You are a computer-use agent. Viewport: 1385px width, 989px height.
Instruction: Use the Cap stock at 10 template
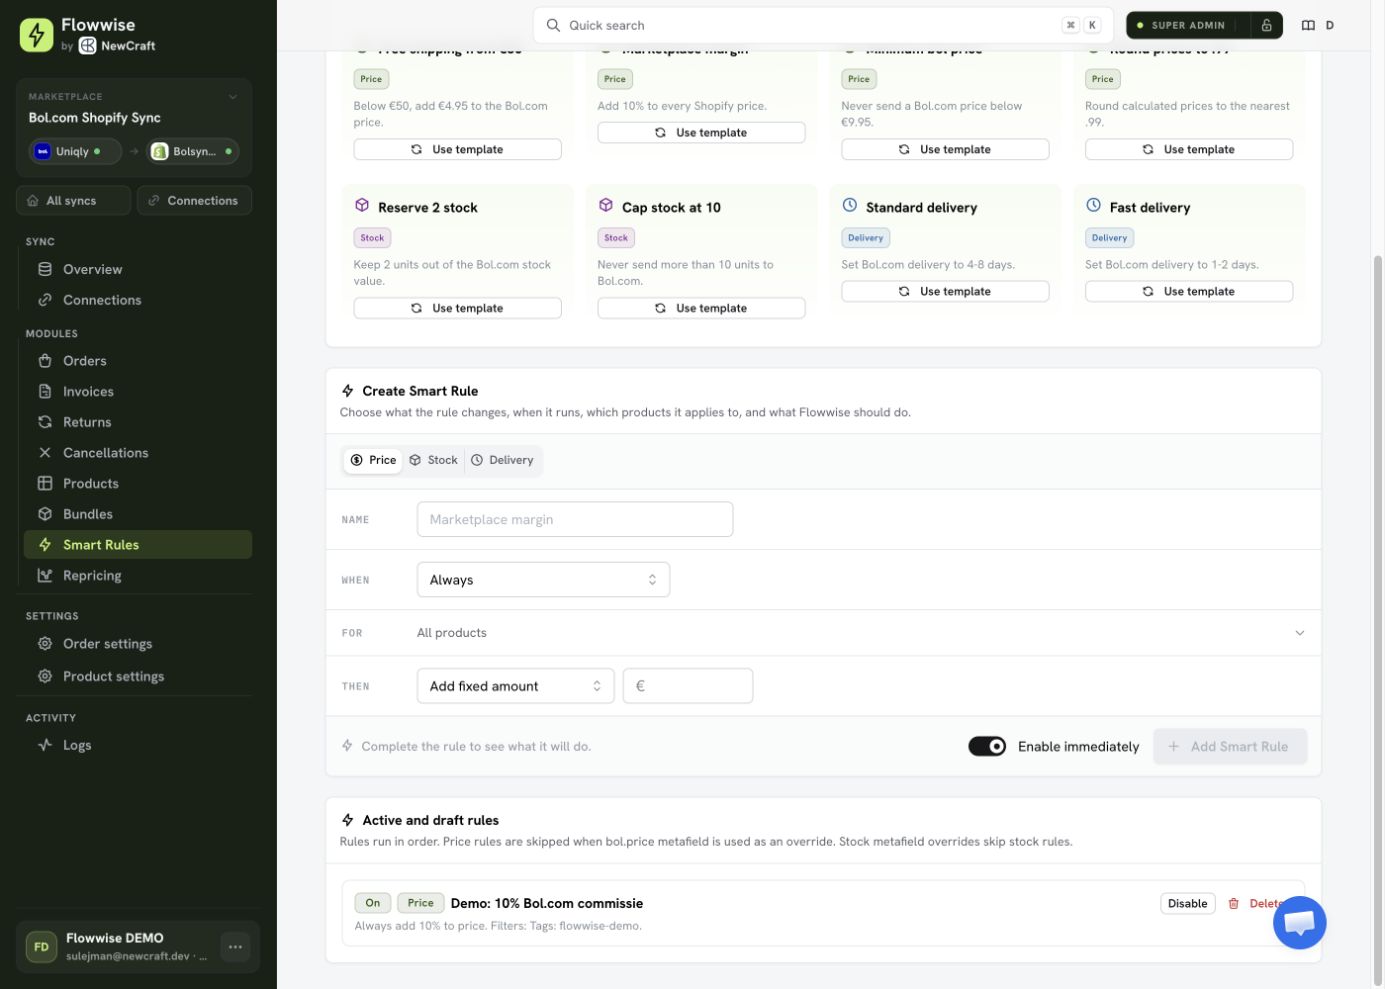pyautogui.click(x=701, y=308)
